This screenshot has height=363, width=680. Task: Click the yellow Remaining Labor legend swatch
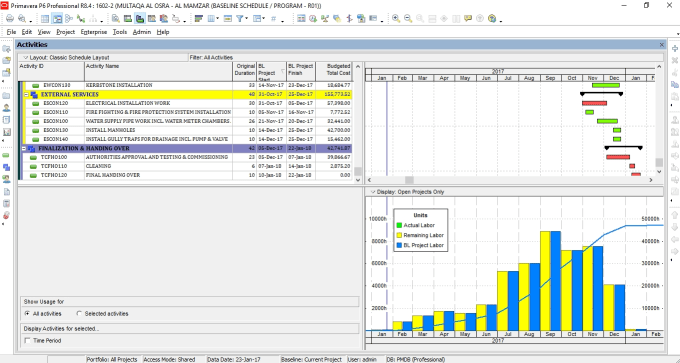[399, 235]
